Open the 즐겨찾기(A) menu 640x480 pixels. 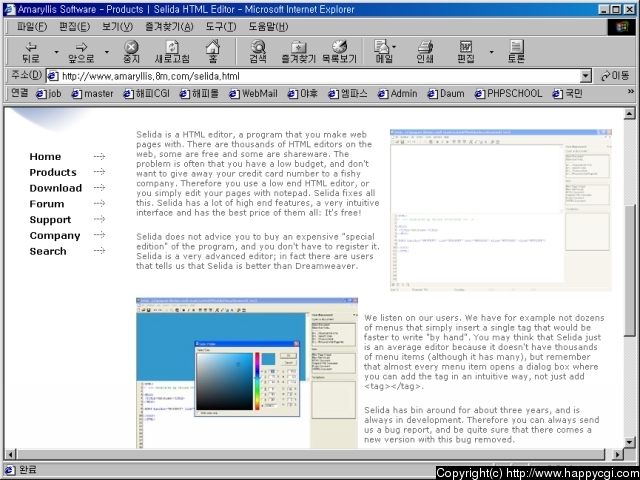tap(169, 27)
